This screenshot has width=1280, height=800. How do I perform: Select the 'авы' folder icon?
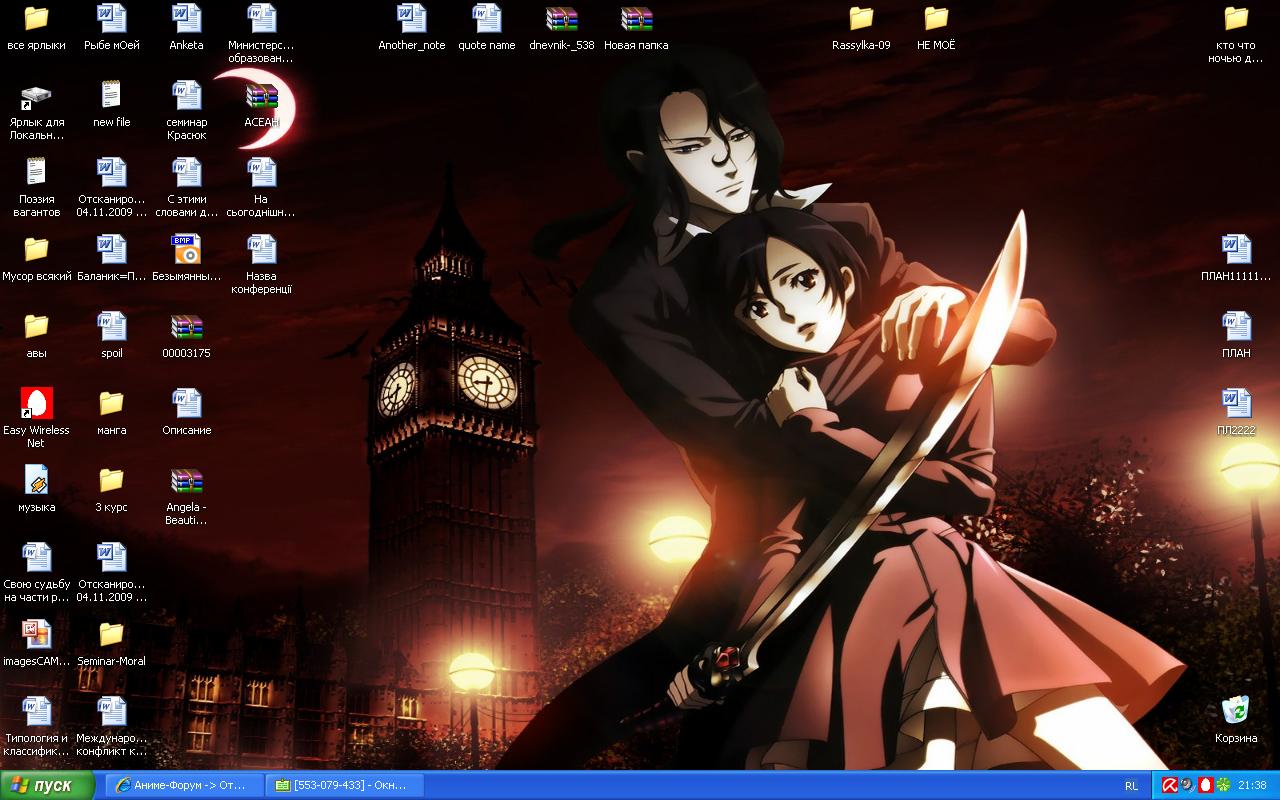click(x=36, y=327)
